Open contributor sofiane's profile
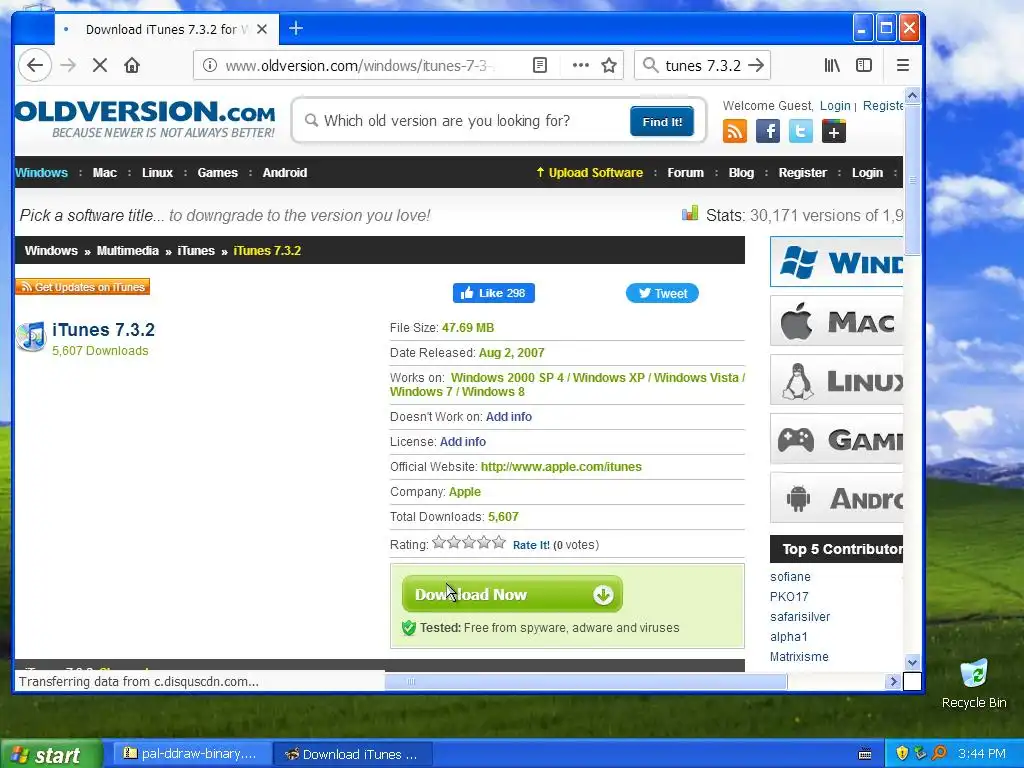Viewport: 1024px width, 768px height. (790, 577)
